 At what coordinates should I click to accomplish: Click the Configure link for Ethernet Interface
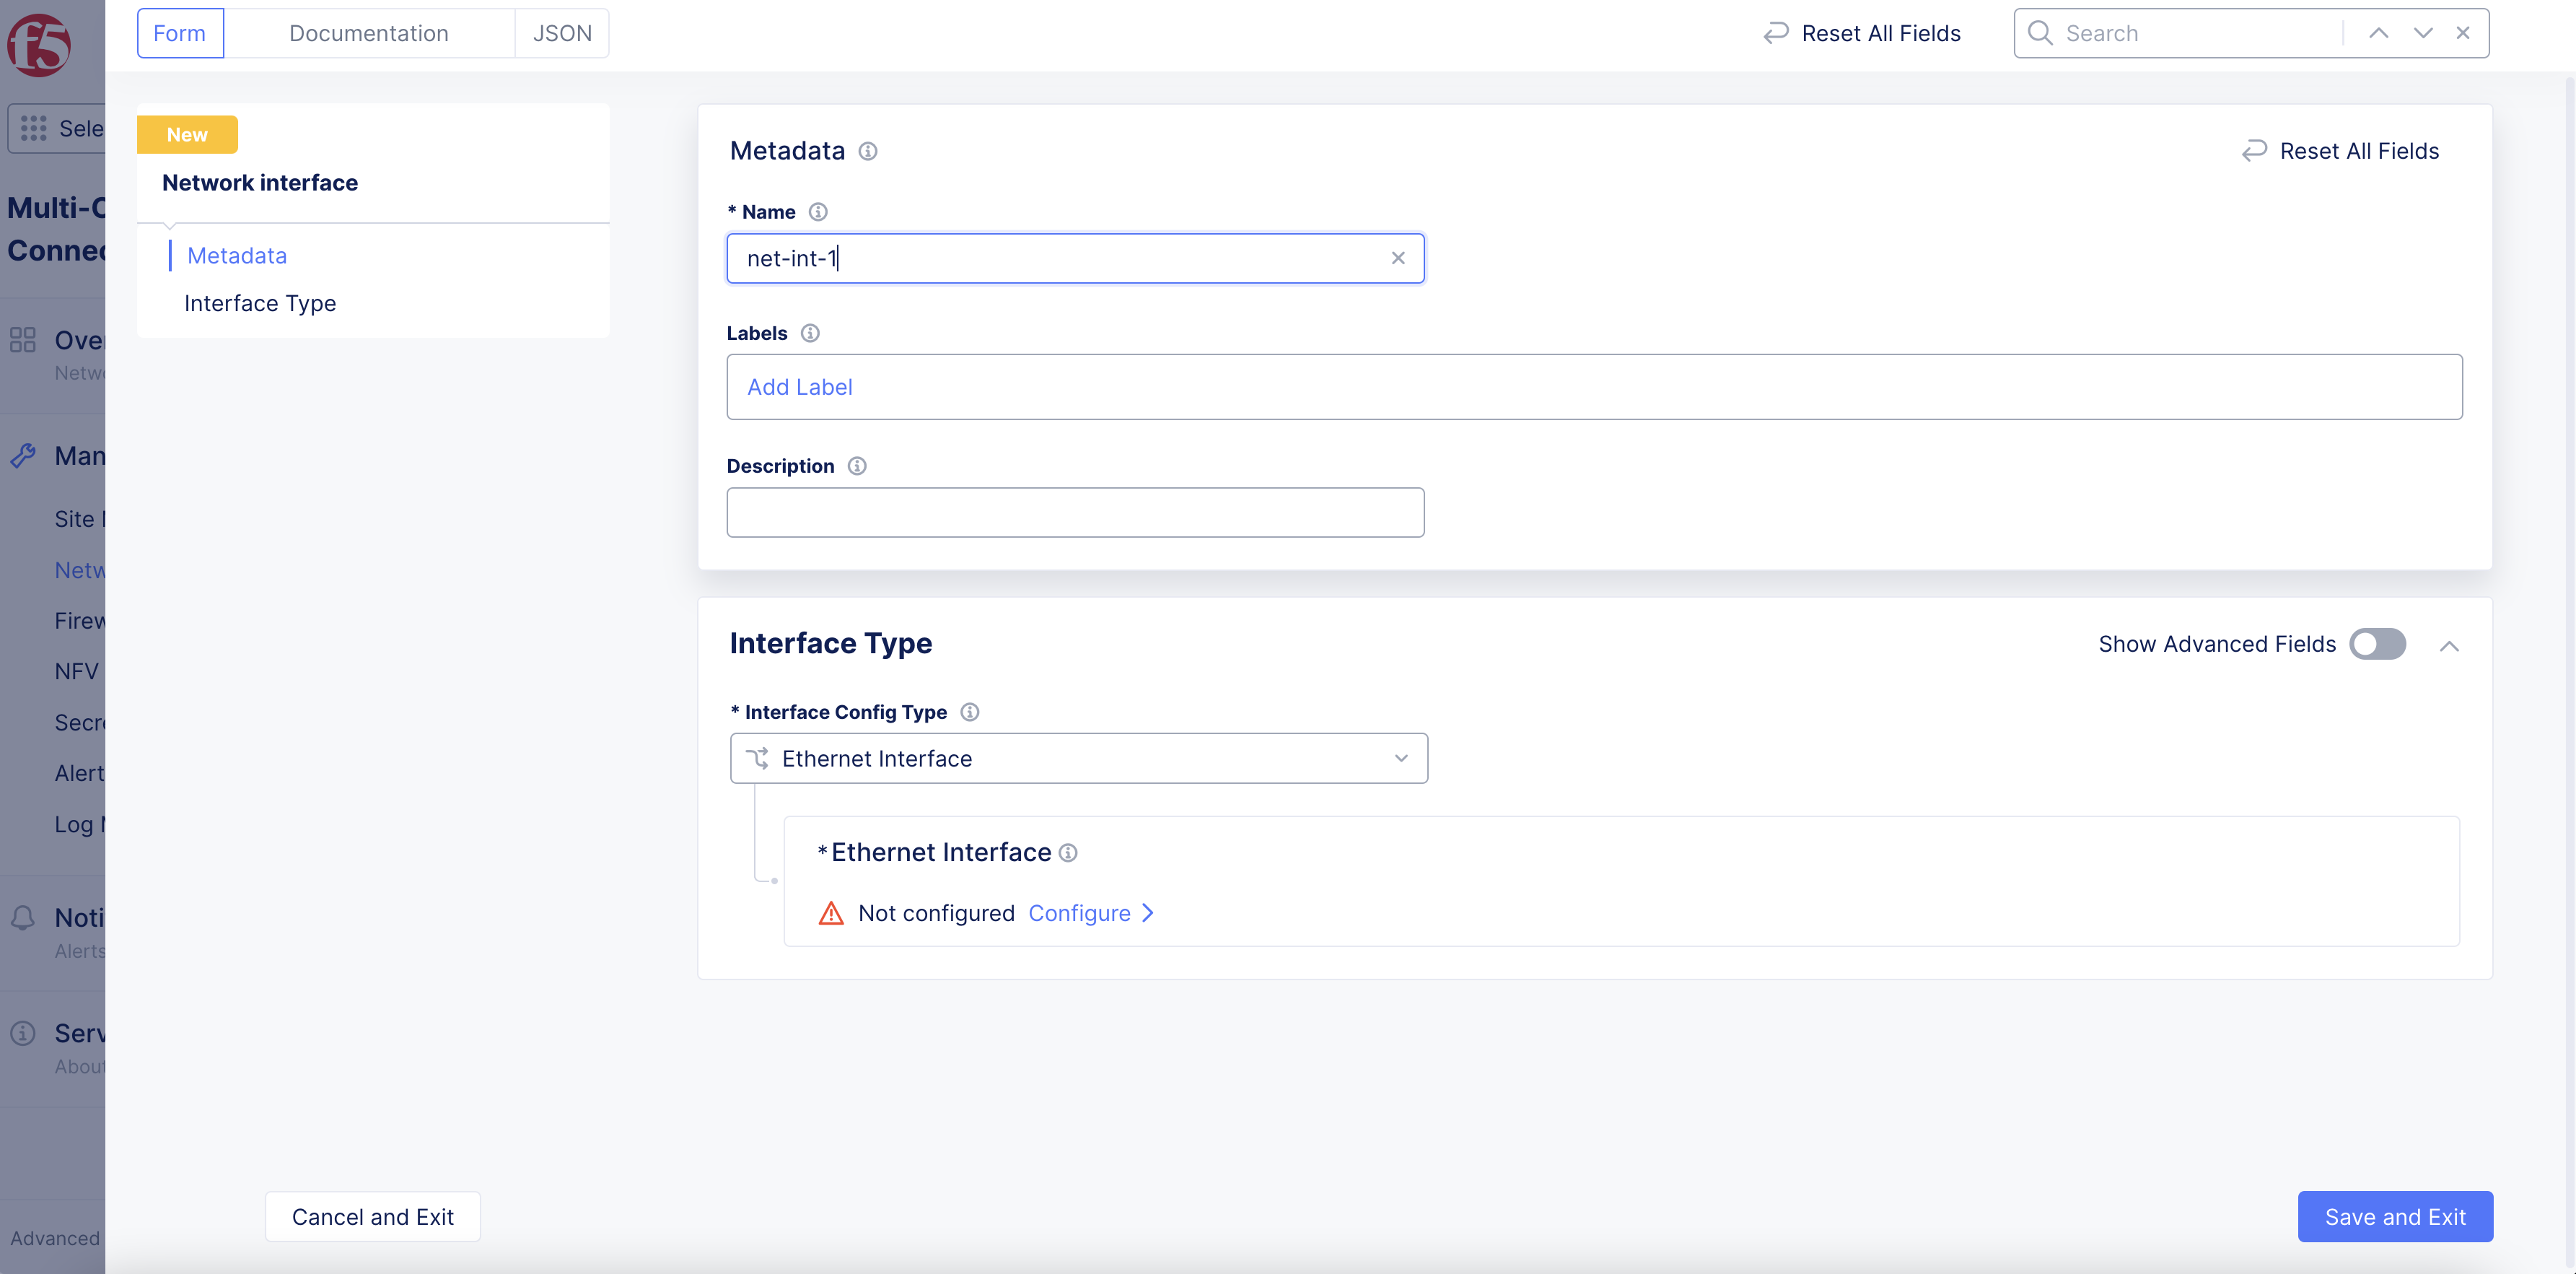1080,913
